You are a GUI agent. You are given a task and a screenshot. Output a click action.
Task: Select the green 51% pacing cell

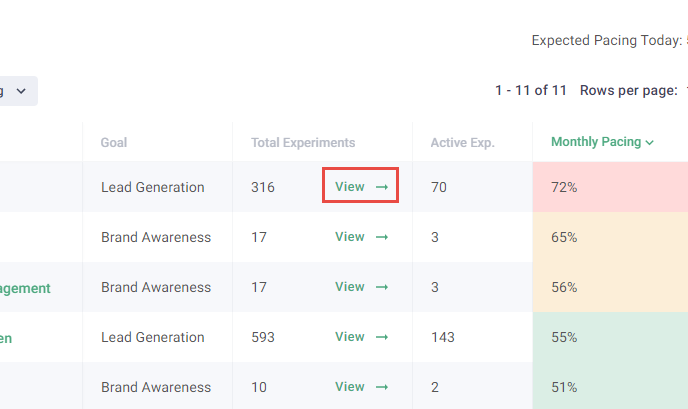610,387
